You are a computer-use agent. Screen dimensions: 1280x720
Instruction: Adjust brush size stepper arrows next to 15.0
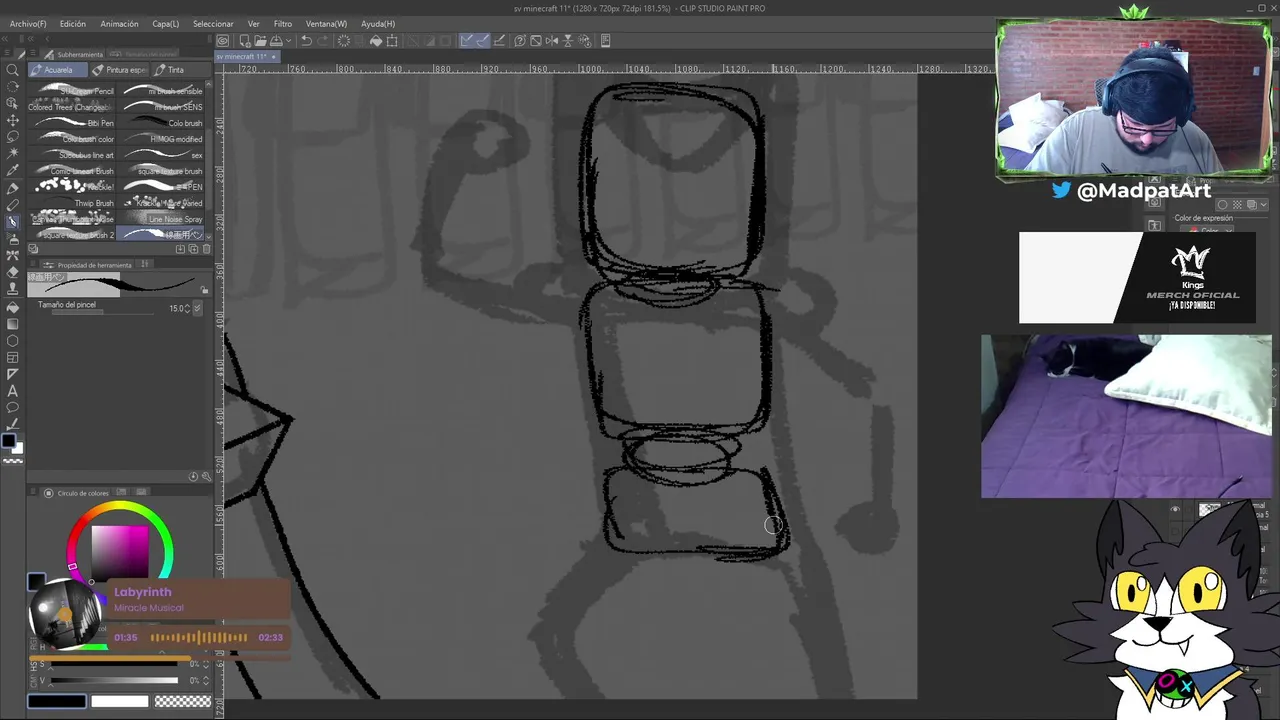(x=187, y=308)
